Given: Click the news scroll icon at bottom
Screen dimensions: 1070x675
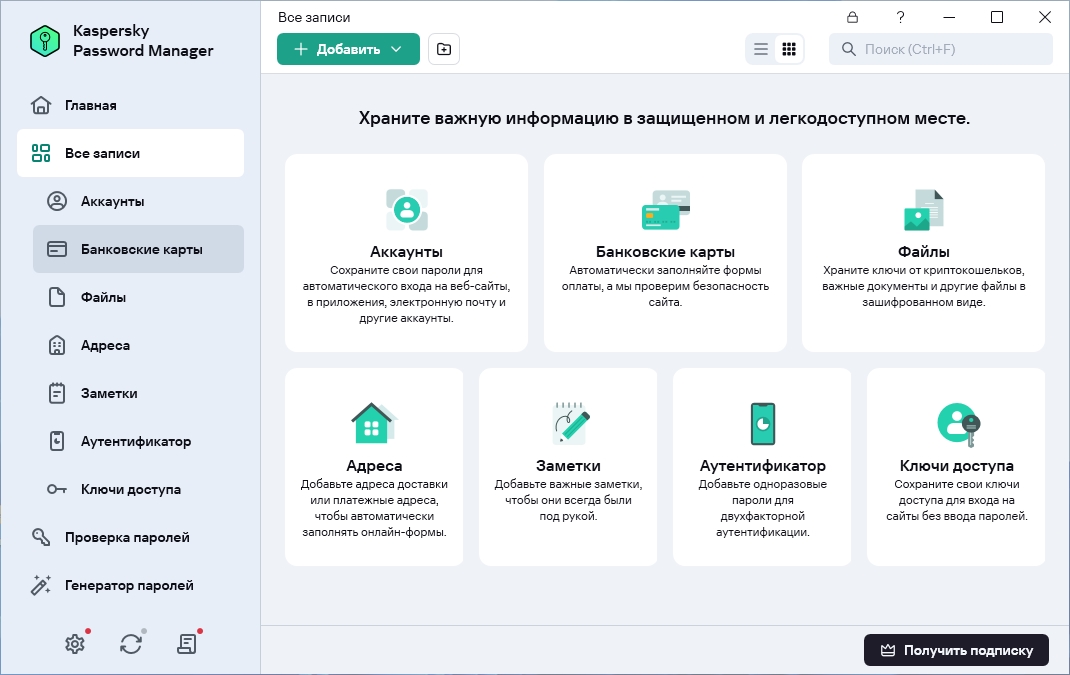Looking at the screenshot, I should coord(186,644).
